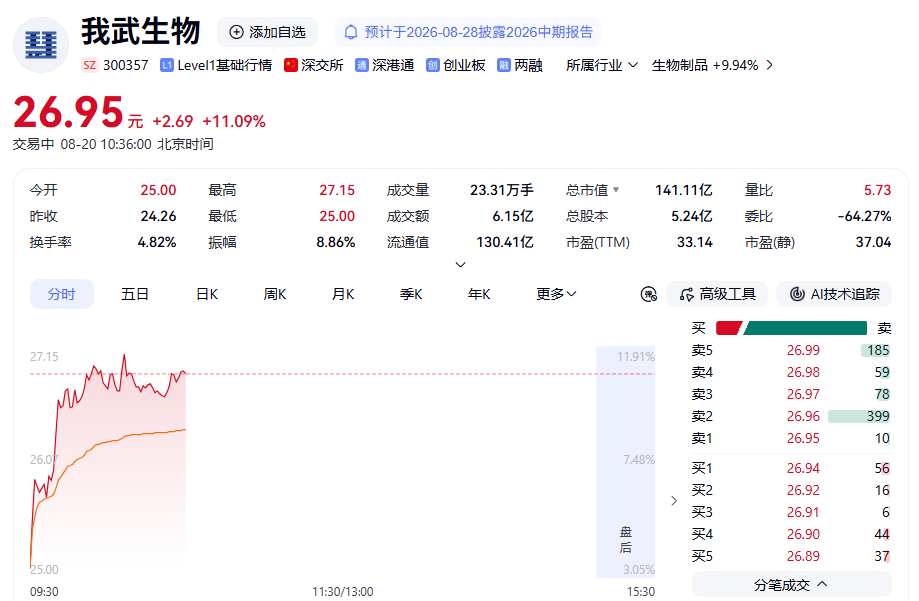Click the 我武生物 company logo
This screenshot has width=919, height=601.
click(41, 45)
